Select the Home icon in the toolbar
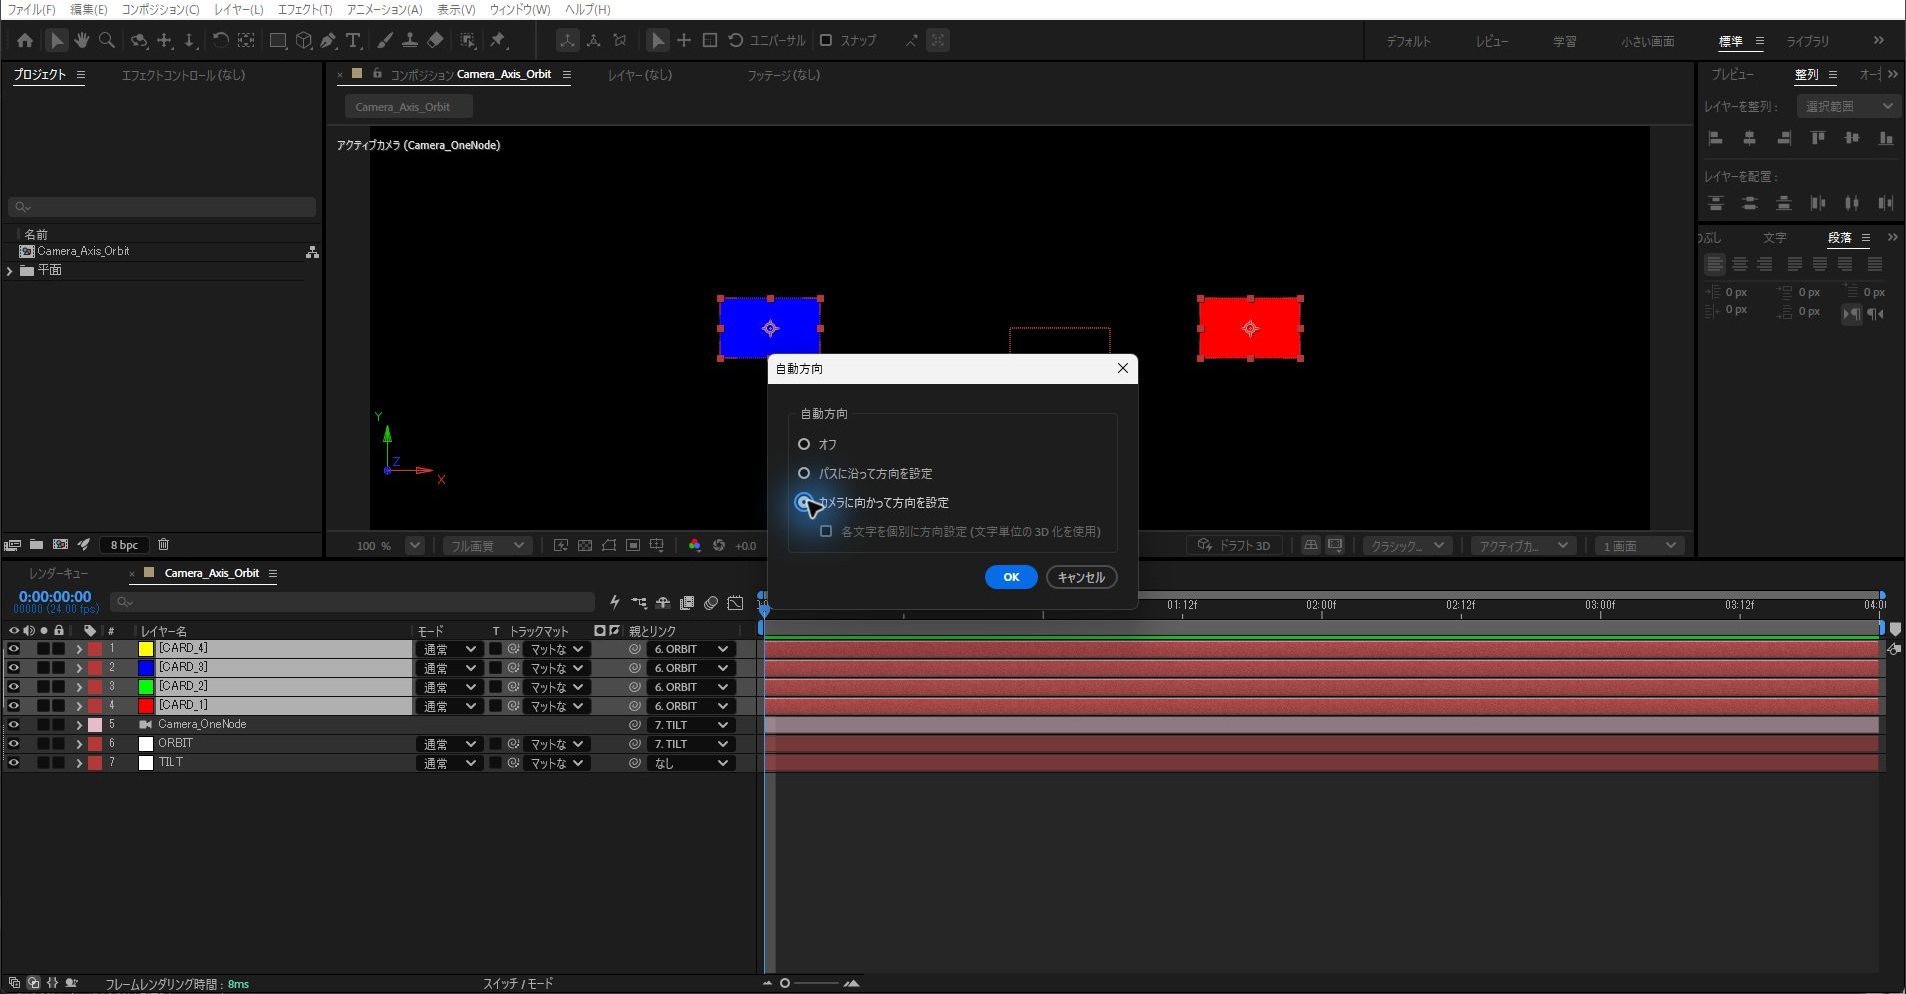The image size is (1906, 994). coord(25,41)
